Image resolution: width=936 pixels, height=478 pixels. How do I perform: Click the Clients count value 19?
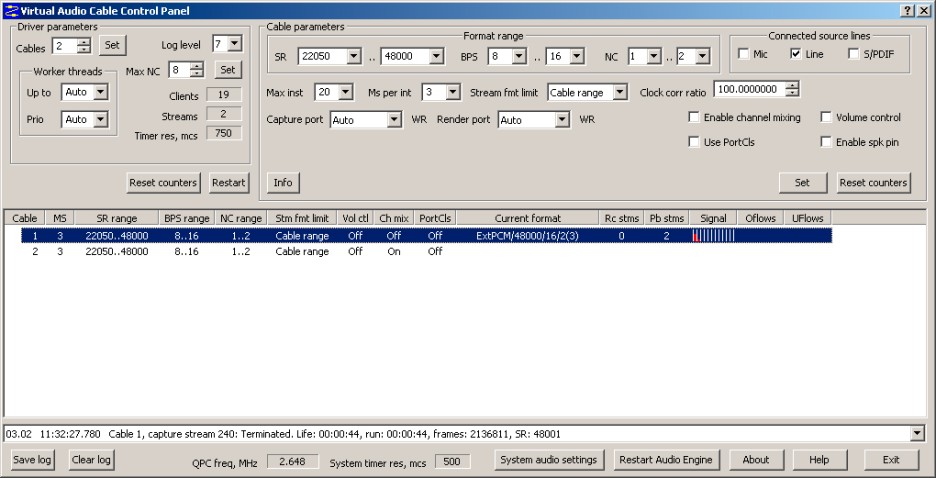[224, 95]
